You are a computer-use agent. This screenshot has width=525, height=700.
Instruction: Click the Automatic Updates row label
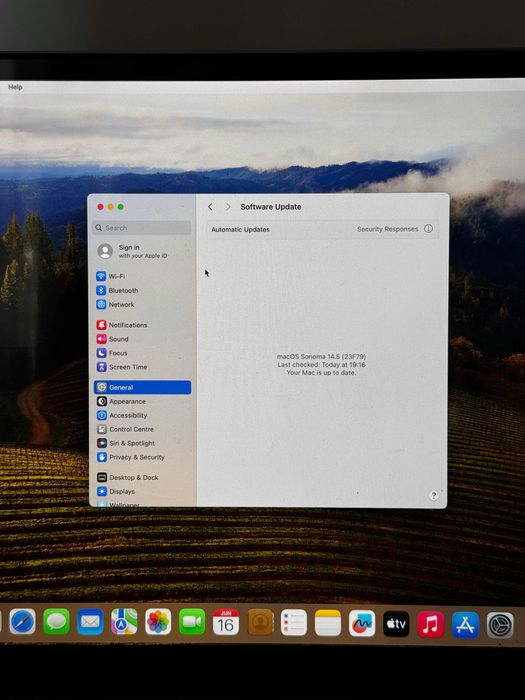[240, 229]
